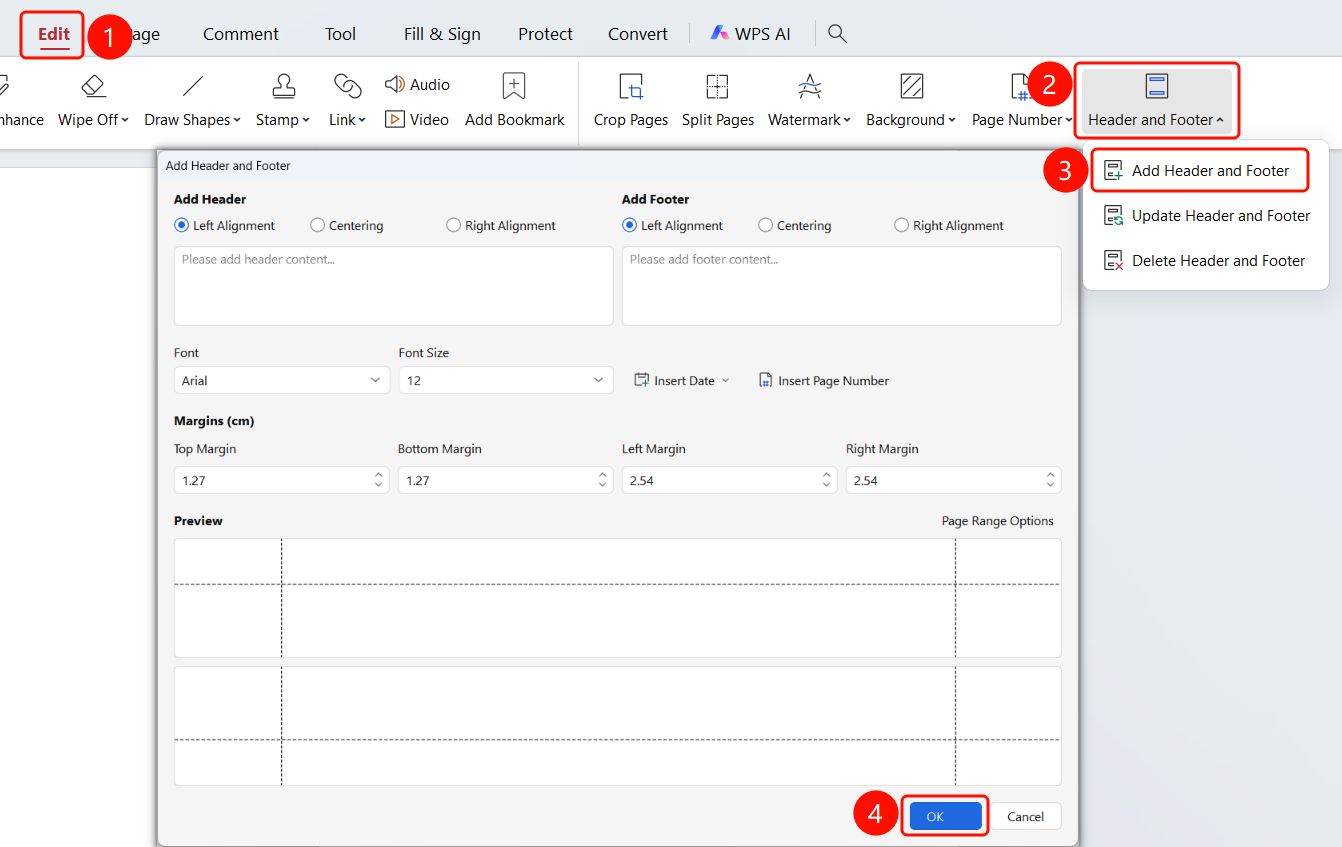This screenshot has height=847, width=1342.
Task: Choose Delete Header and Footer
Action: [x=1206, y=261]
